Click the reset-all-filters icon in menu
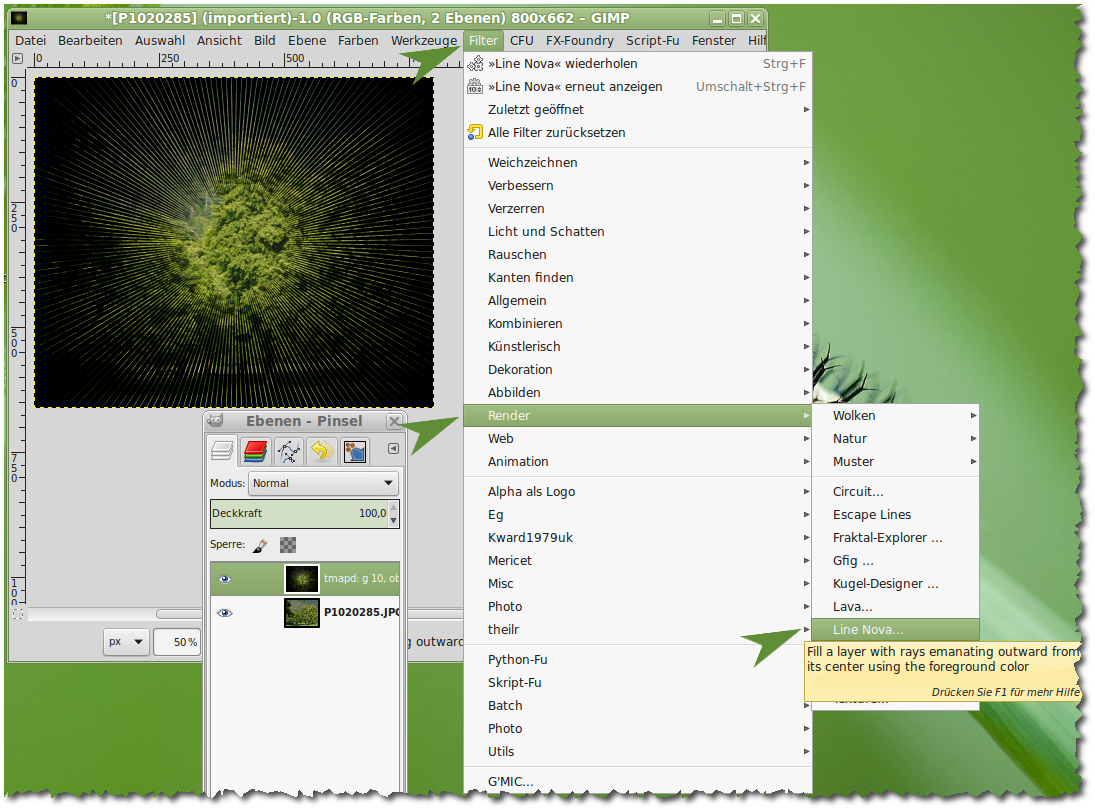 tap(476, 132)
